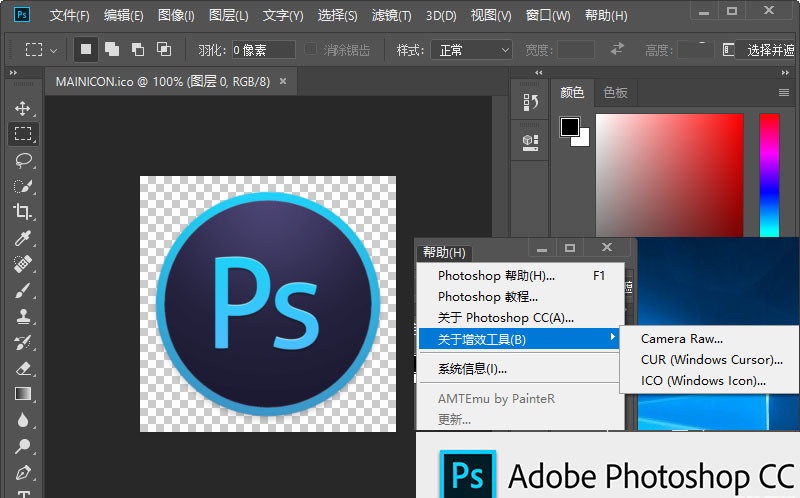
Task: Close the MAINICON.ico document tab
Action: [283, 81]
